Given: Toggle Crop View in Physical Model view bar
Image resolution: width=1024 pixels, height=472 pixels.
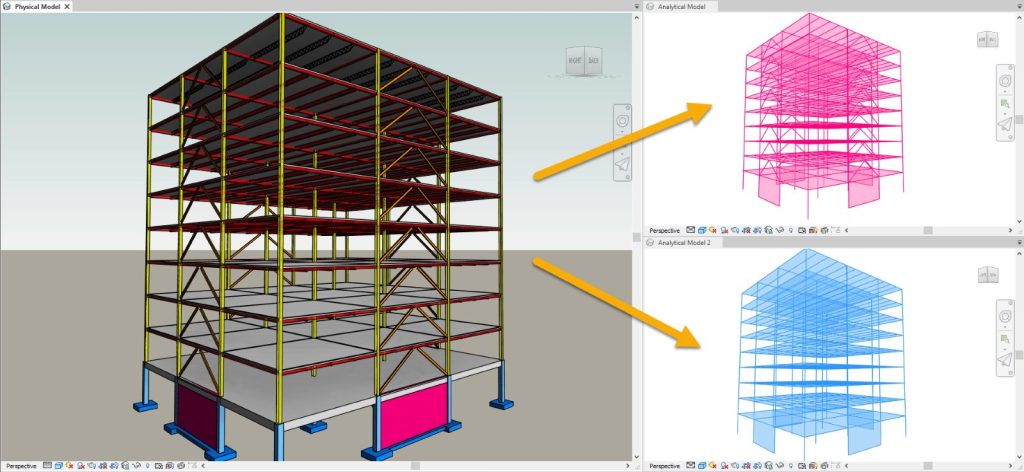Looking at the screenshot, I should 103,465.
